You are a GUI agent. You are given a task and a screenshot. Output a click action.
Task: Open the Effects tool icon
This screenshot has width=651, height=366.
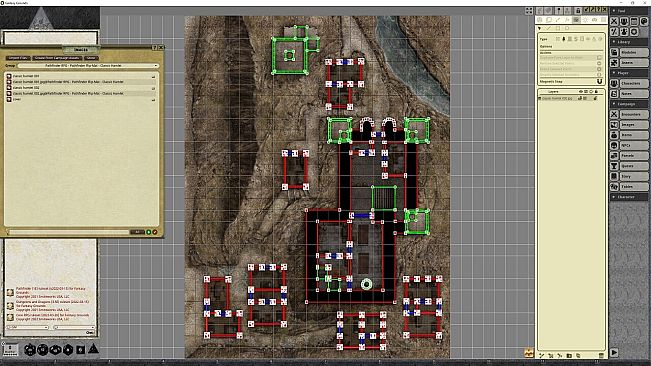624,32
